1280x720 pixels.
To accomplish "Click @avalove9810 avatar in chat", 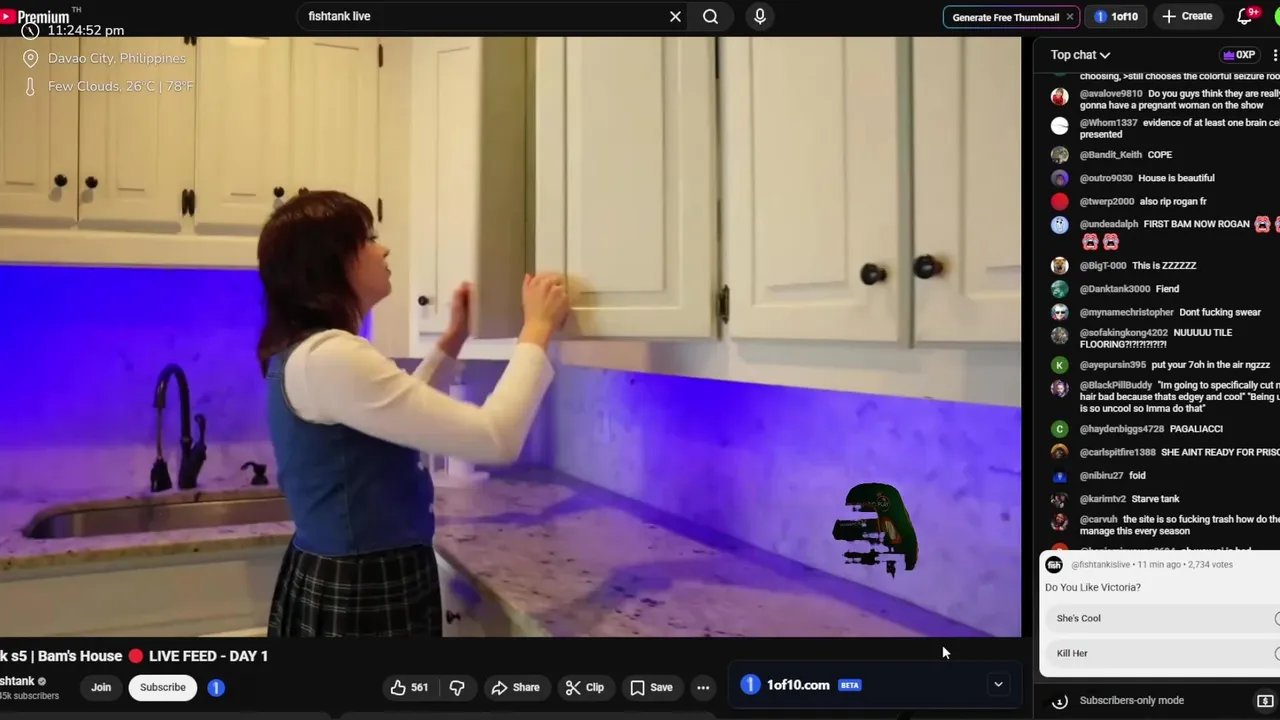I will click(x=1059, y=97).
